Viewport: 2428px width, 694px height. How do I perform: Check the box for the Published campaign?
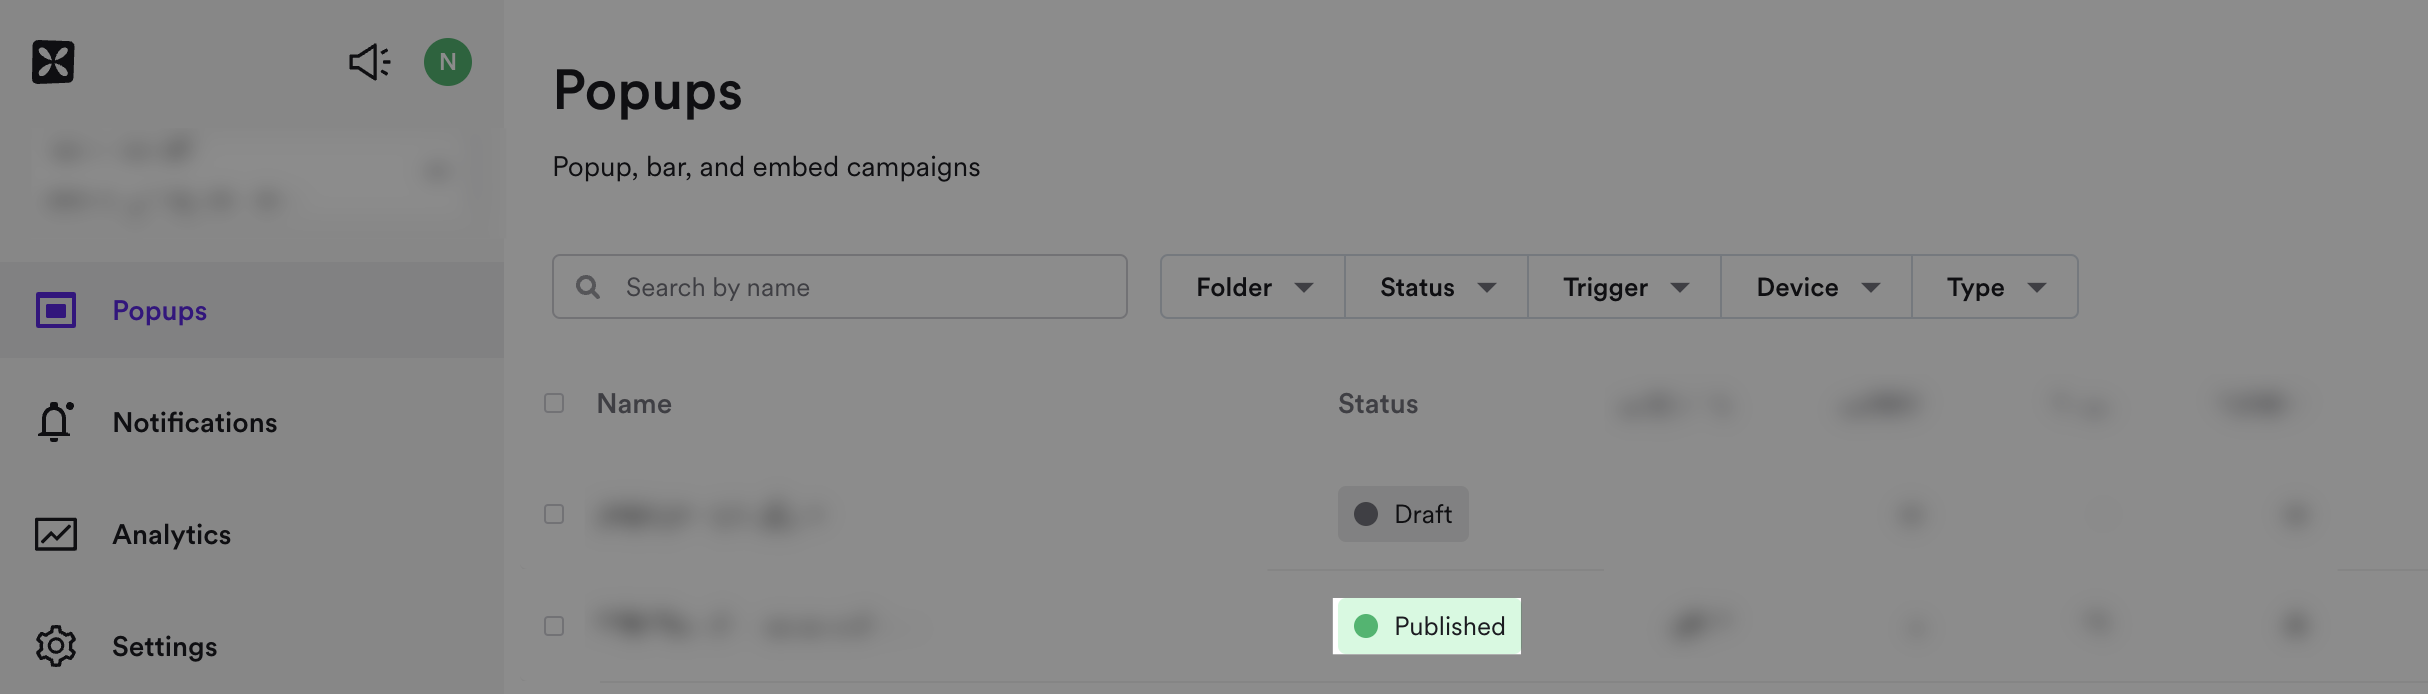click(x=554, y=626)
